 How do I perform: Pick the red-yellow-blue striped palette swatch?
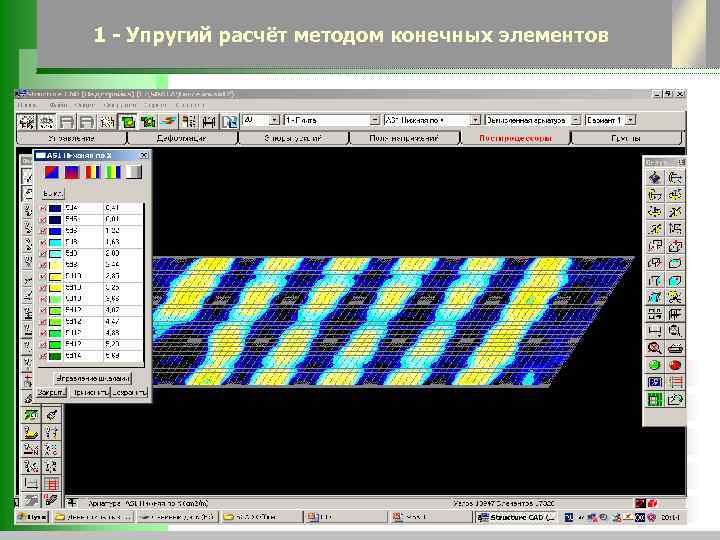pos(93,172)
